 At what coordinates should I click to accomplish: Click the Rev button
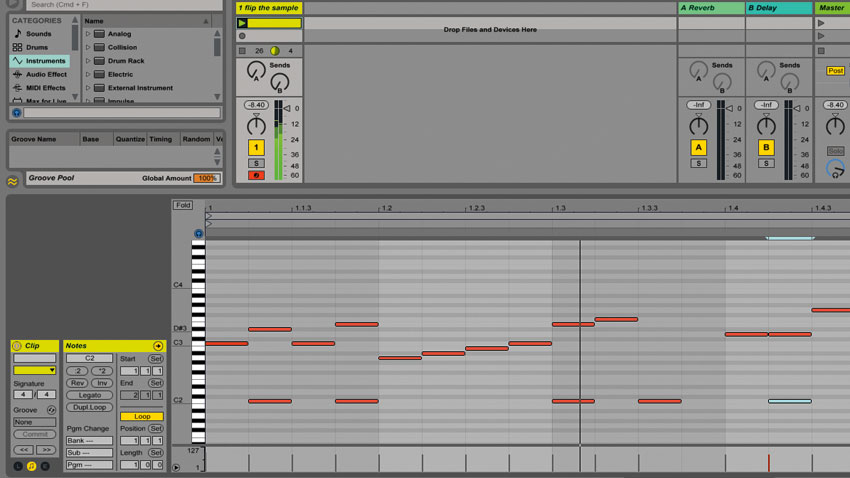coord(78,383)
